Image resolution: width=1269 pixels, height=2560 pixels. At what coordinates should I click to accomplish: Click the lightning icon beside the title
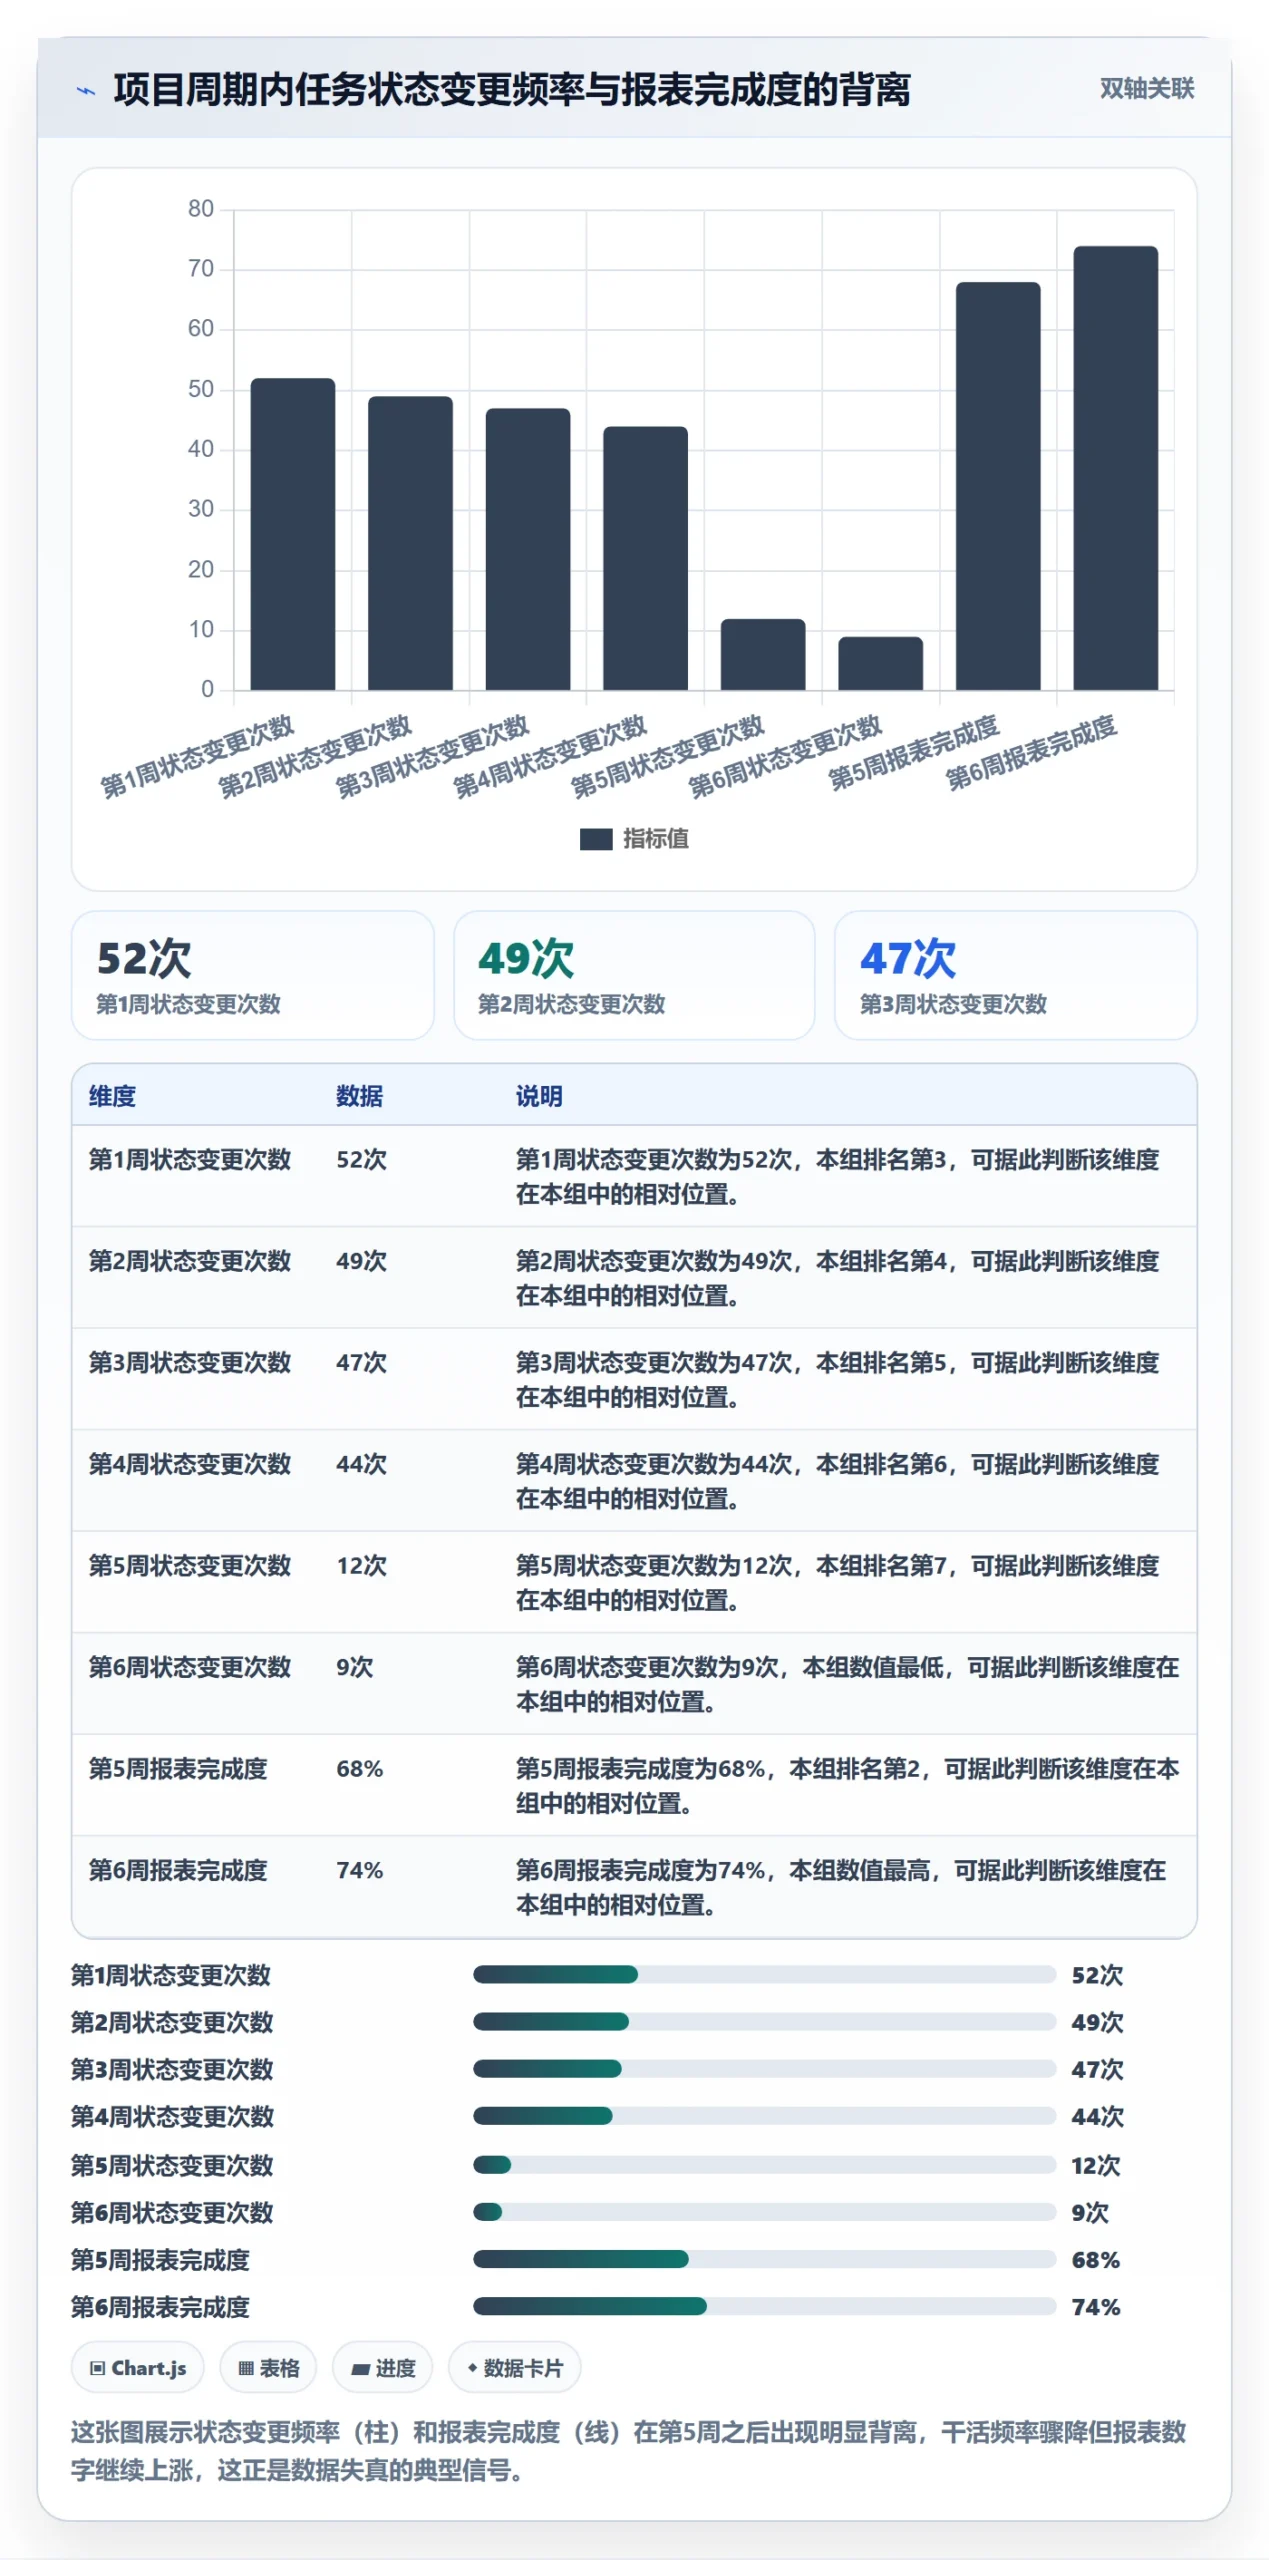click(86, 91)
